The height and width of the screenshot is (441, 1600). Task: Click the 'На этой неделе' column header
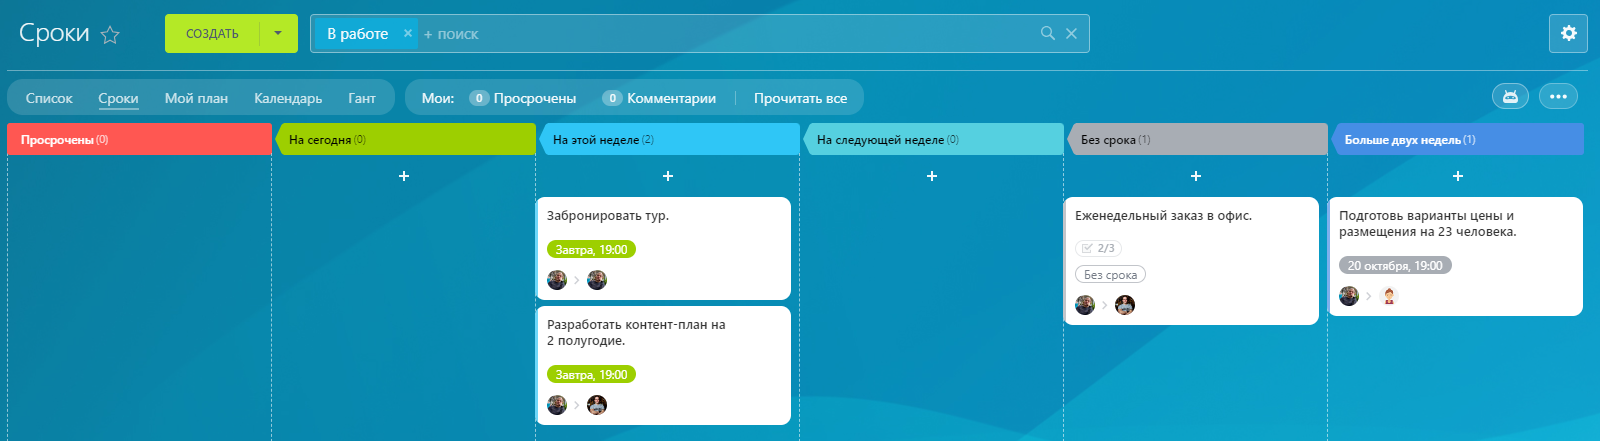pyautogui.click(x=668, y=139)
